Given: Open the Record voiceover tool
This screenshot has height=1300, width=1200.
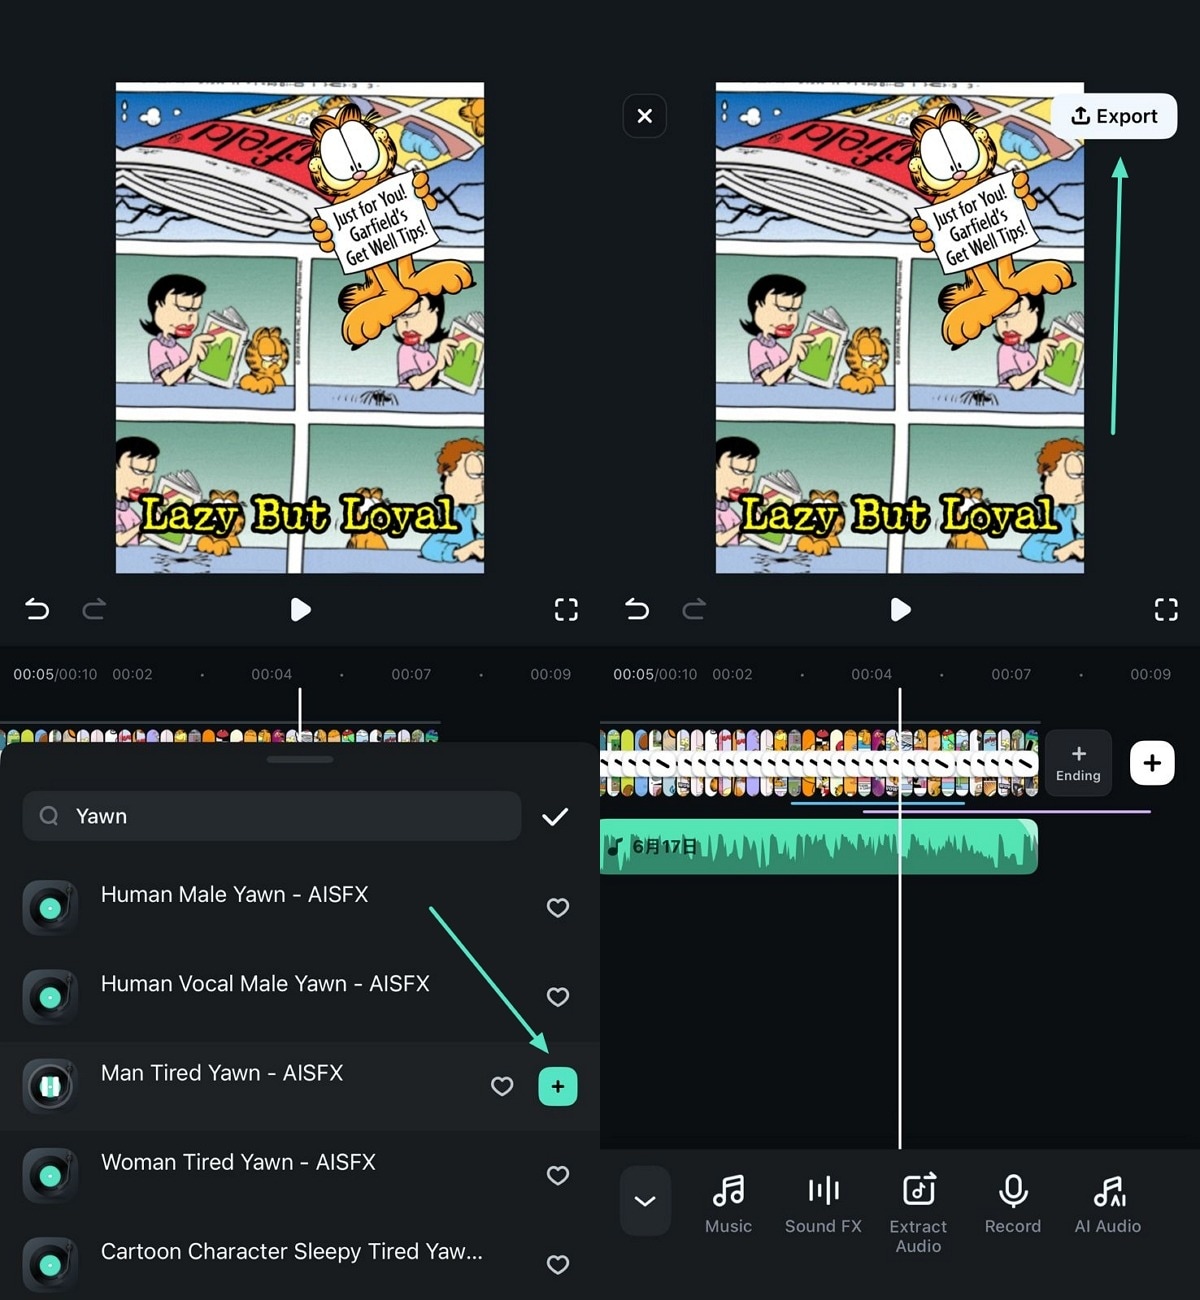Looking at the screenshot, I should point(1013,1205).
